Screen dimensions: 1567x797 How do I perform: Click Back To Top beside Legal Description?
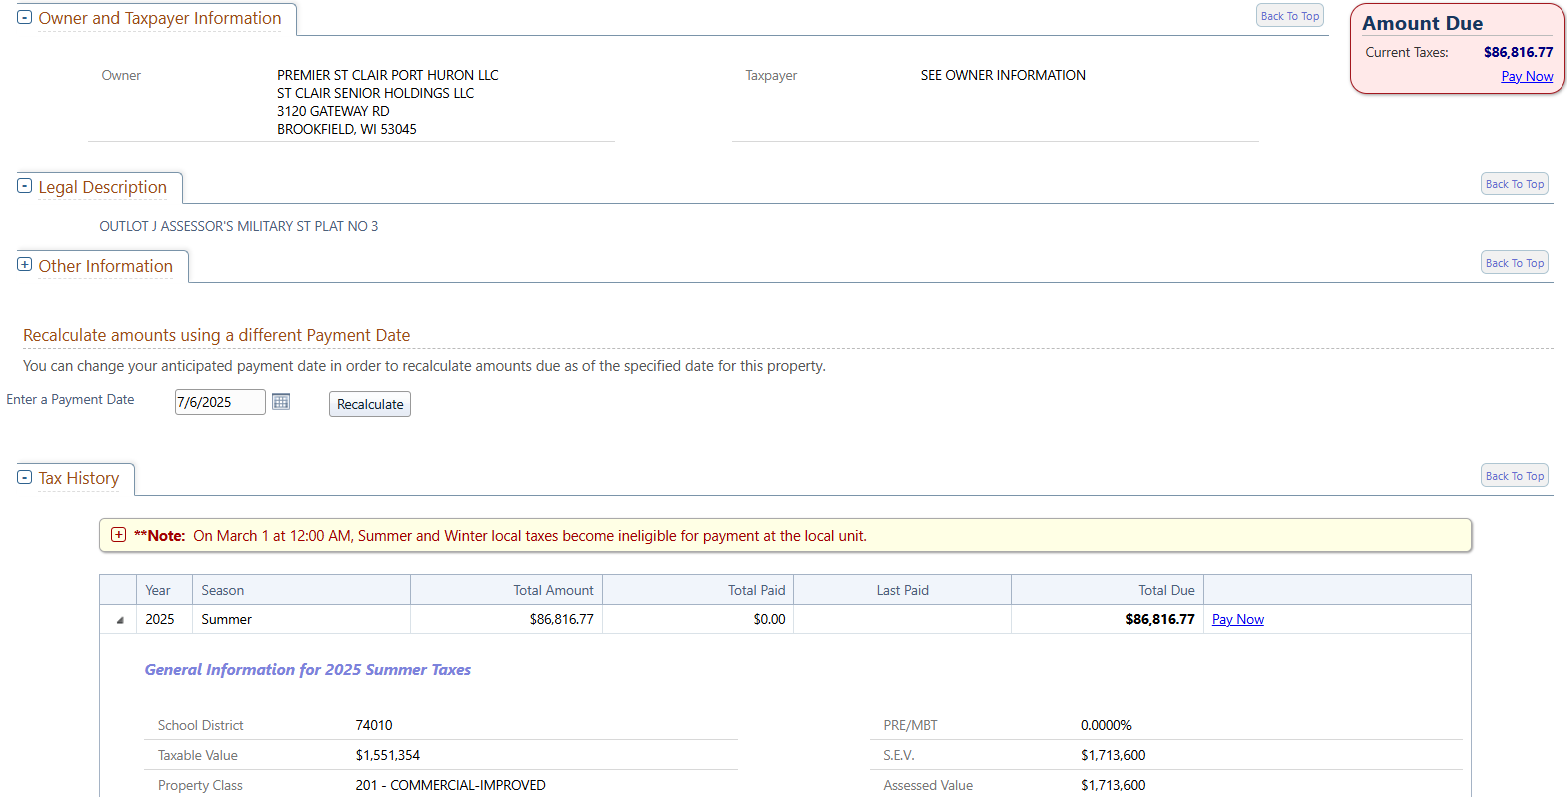[1514, 184]
